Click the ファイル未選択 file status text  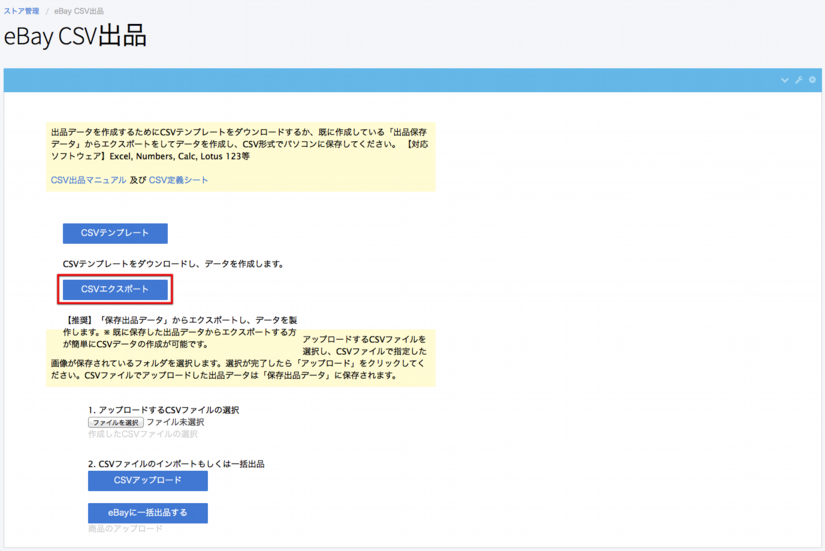(175, 423)
